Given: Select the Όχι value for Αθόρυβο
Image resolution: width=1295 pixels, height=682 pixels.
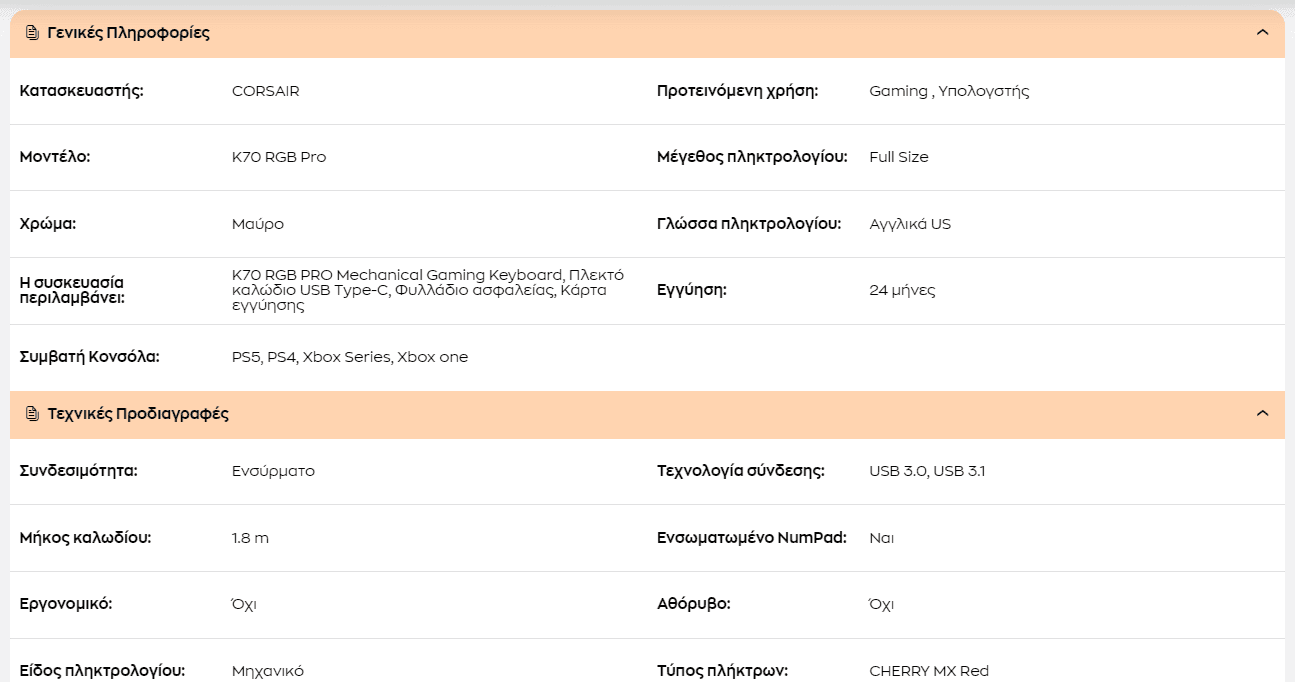Looking at the screenshot, I should [882, 604].
